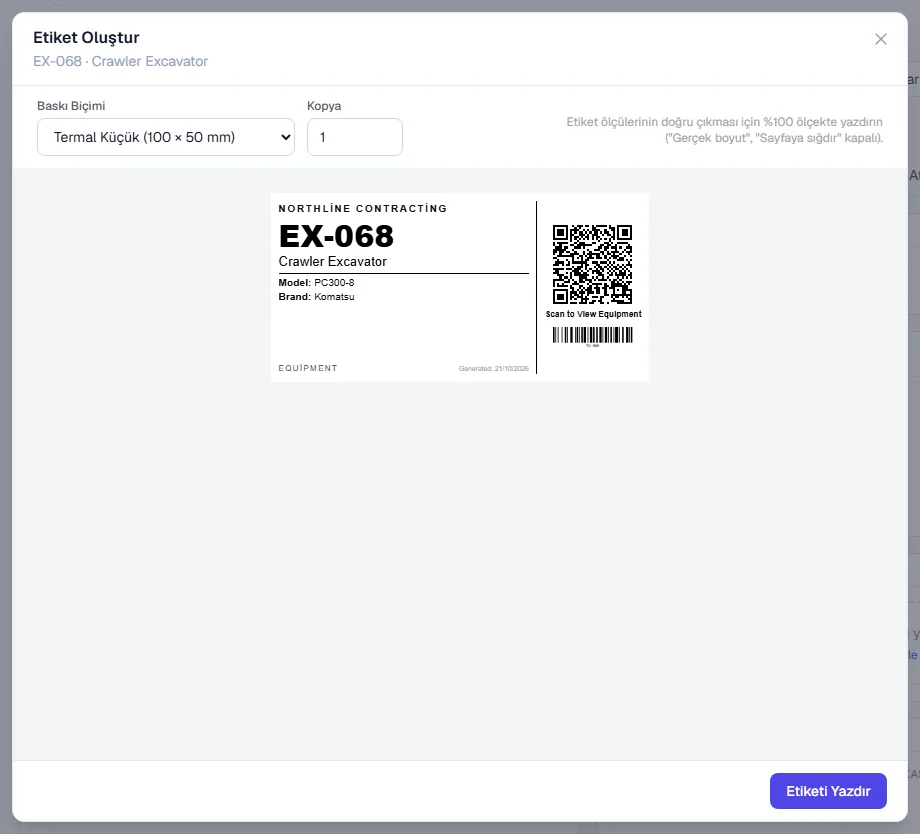This screenshot has width=920, height=834.
Task: Click the QR code on label preview
Action: click(x=592, y=264)
